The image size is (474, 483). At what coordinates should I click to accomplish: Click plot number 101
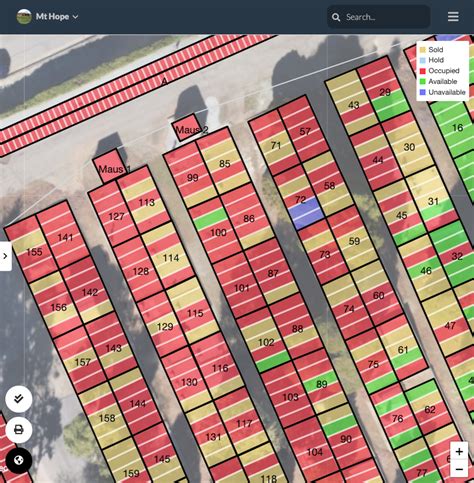click(x=242, y=288)
